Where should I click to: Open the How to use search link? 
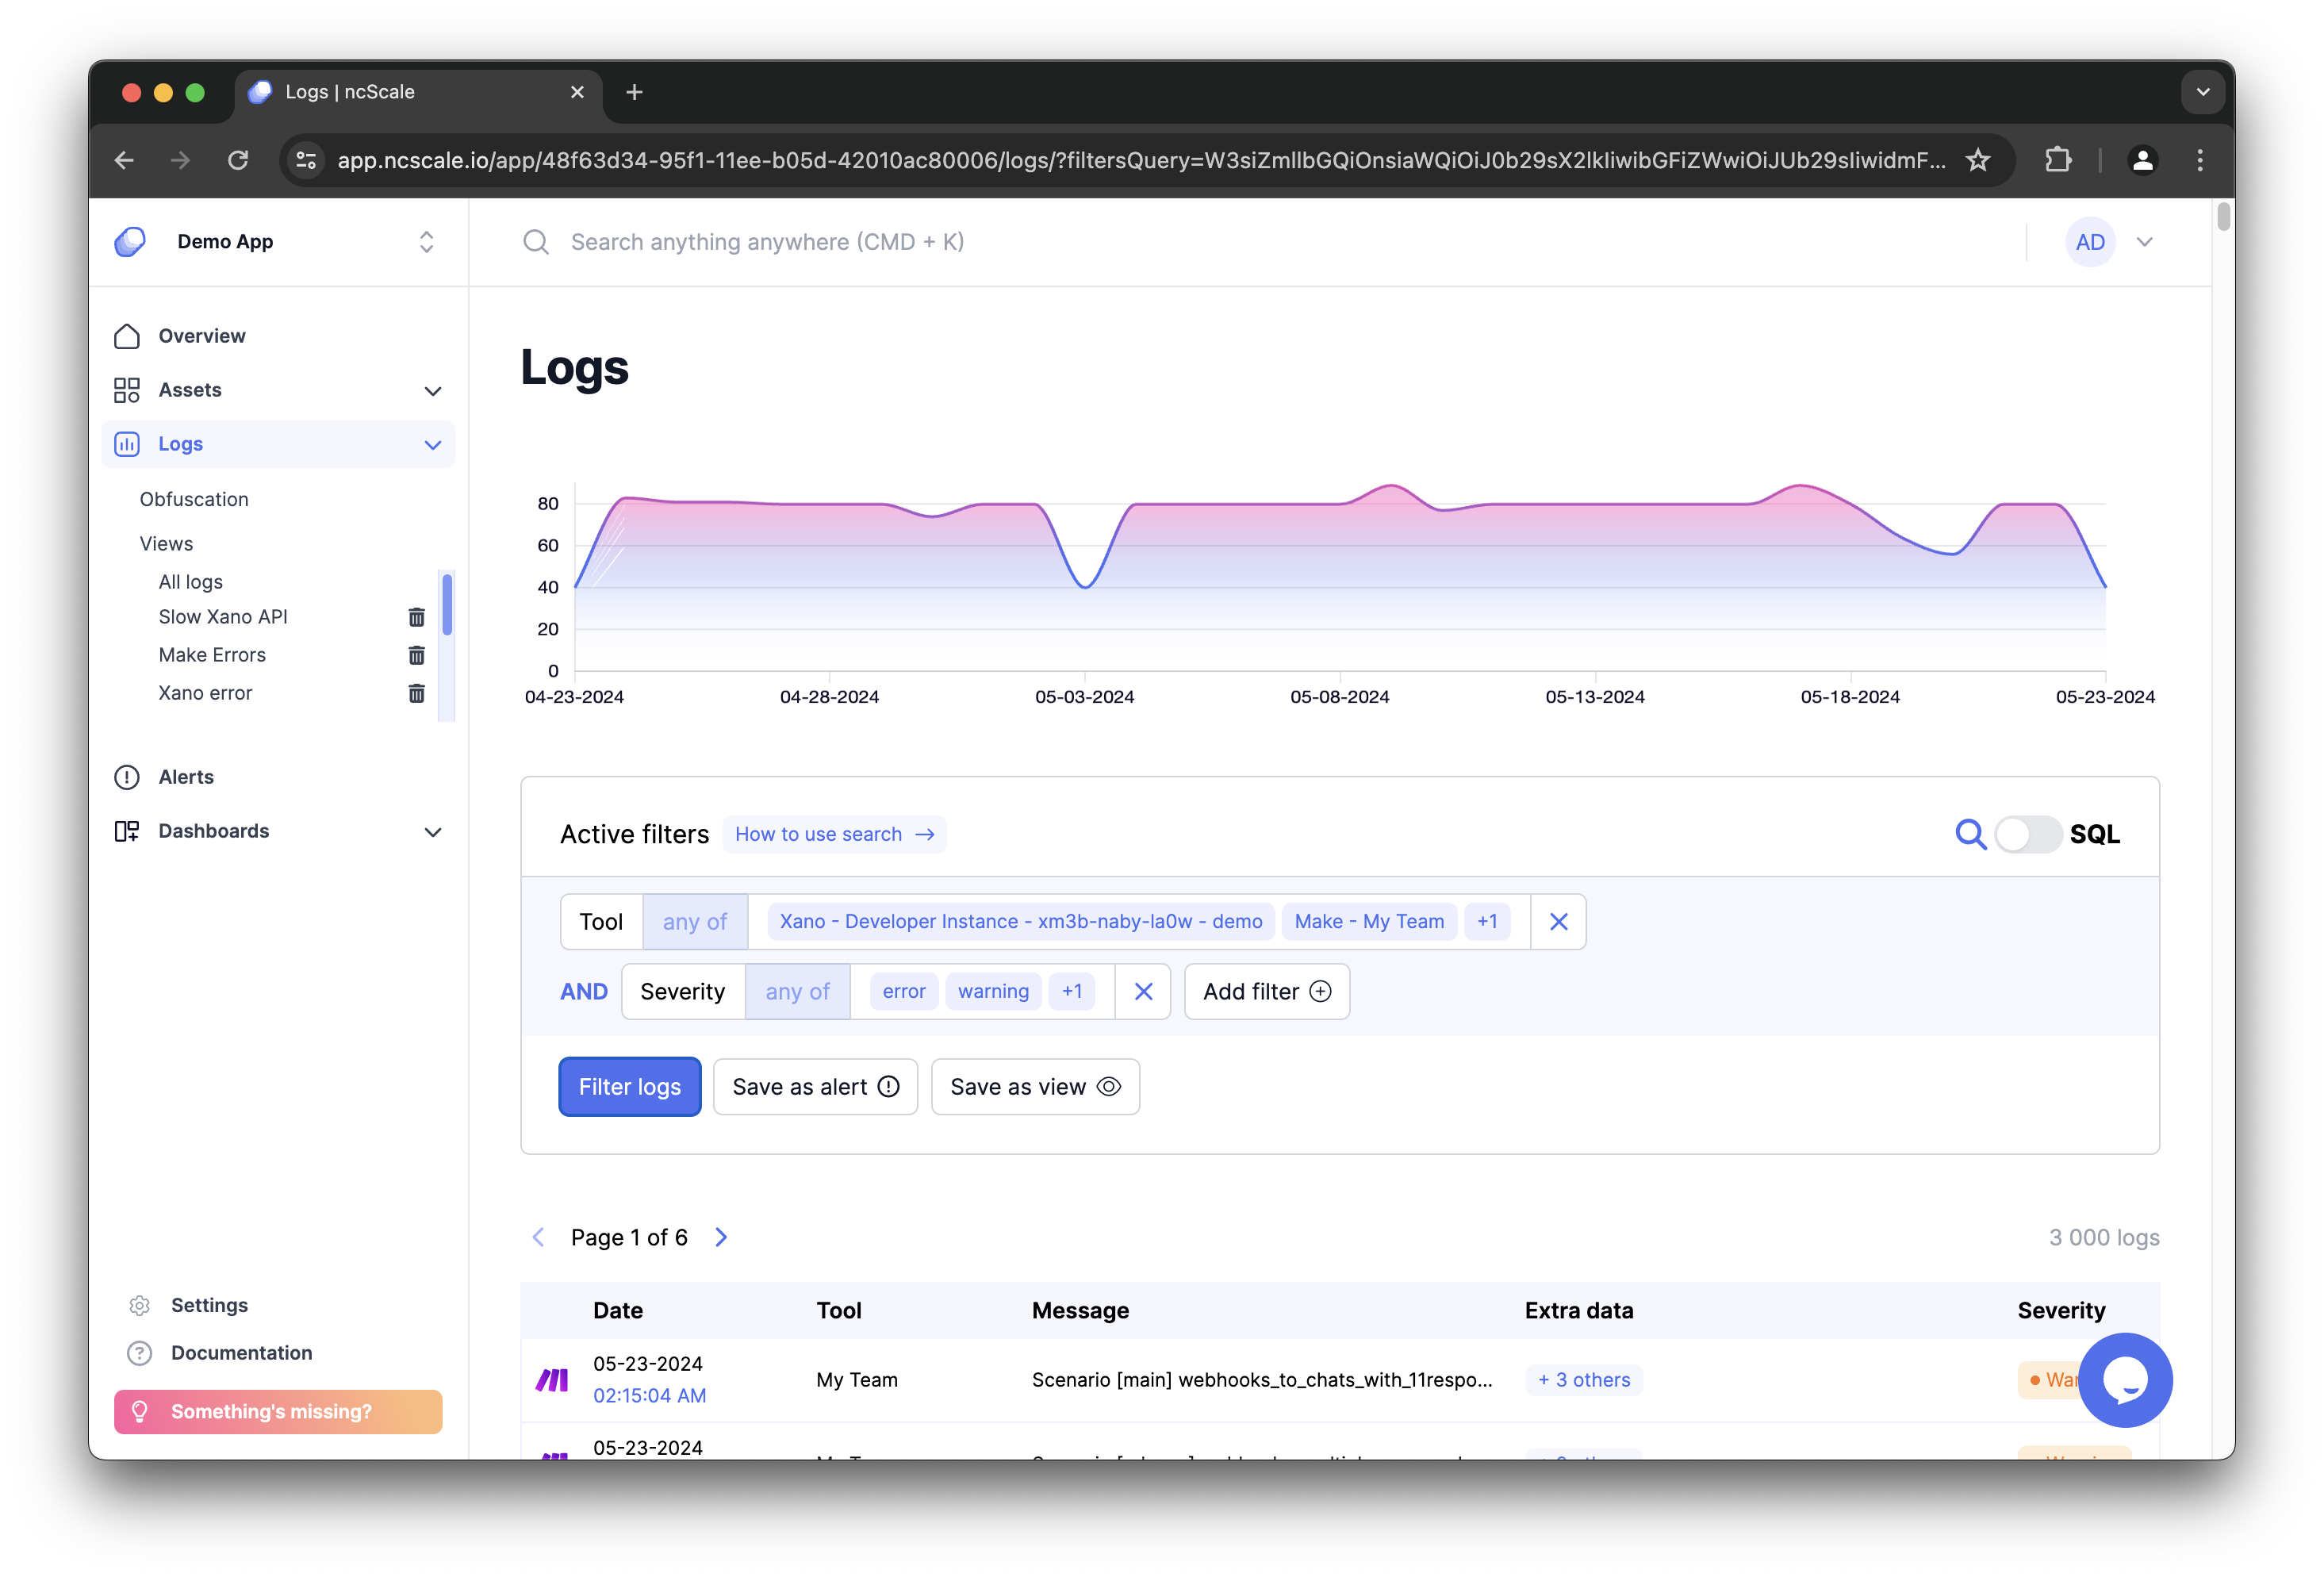(834, 834)
